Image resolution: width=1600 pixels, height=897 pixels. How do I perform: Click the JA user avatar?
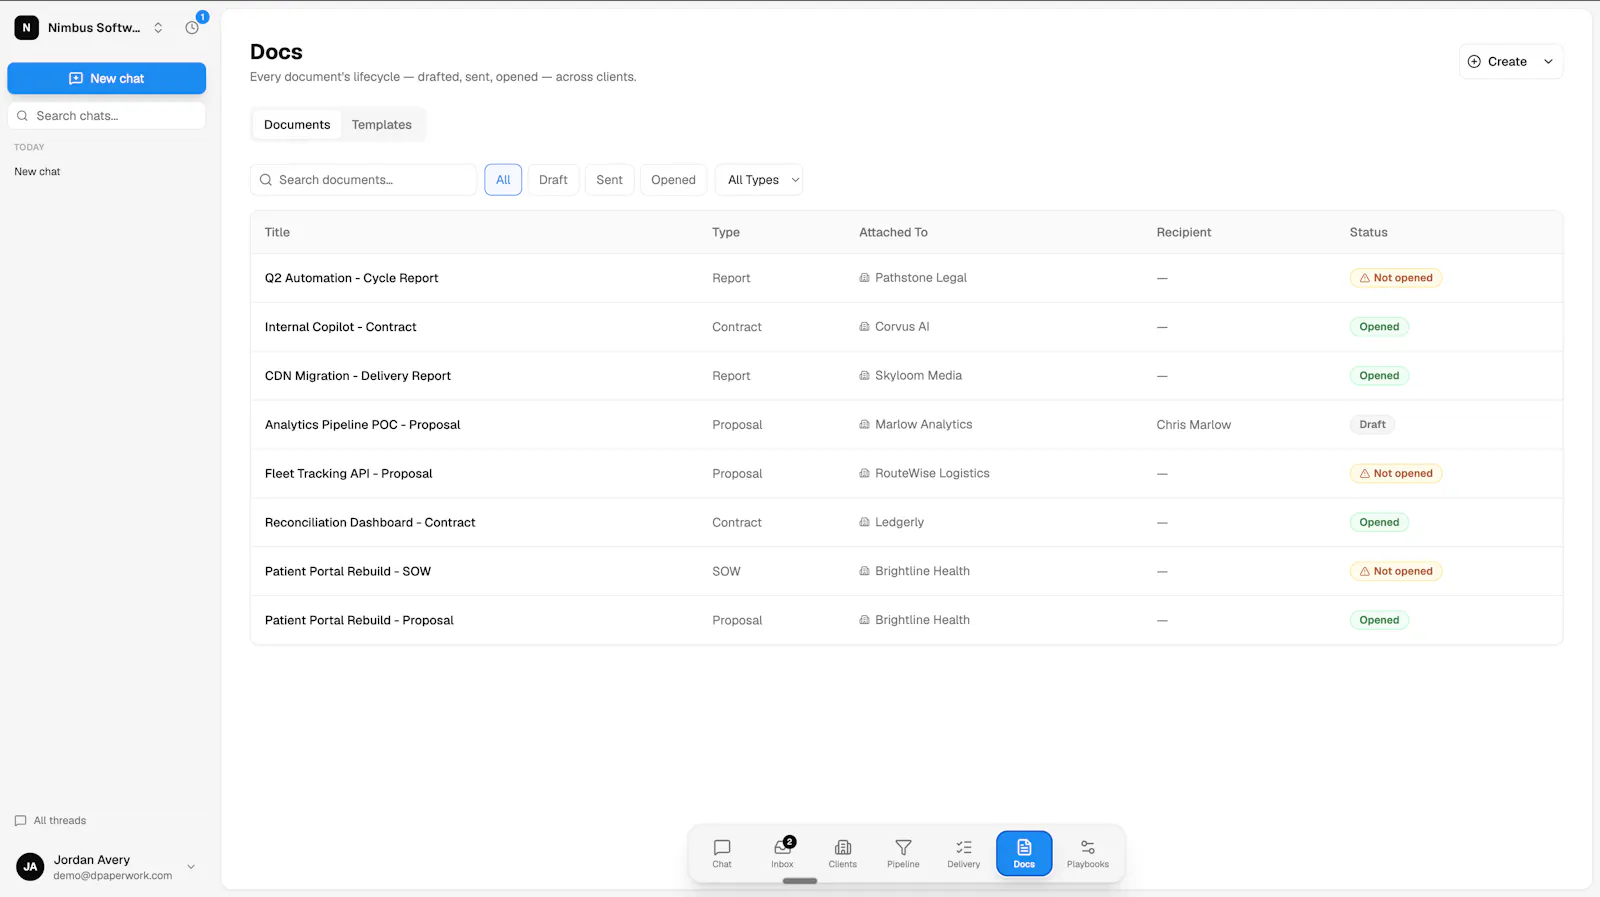pyautogui.click(x=30, y=867)
